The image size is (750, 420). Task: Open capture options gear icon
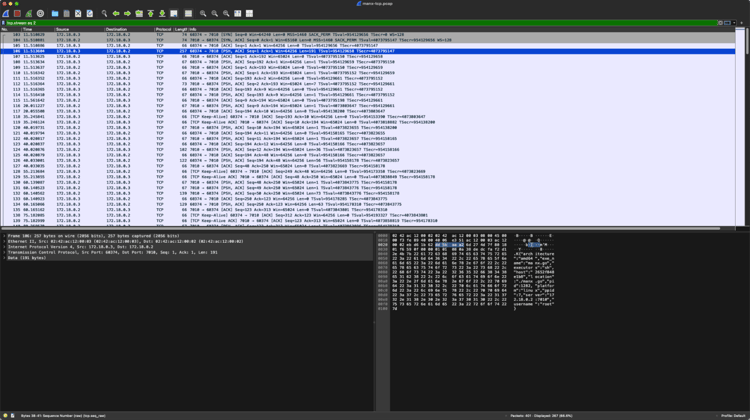point(40,14)
